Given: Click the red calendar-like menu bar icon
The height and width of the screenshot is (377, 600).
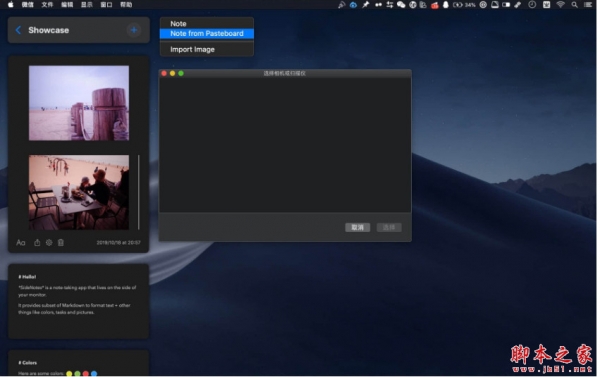Looking at the screenshot, I should [x=435, y=5].
